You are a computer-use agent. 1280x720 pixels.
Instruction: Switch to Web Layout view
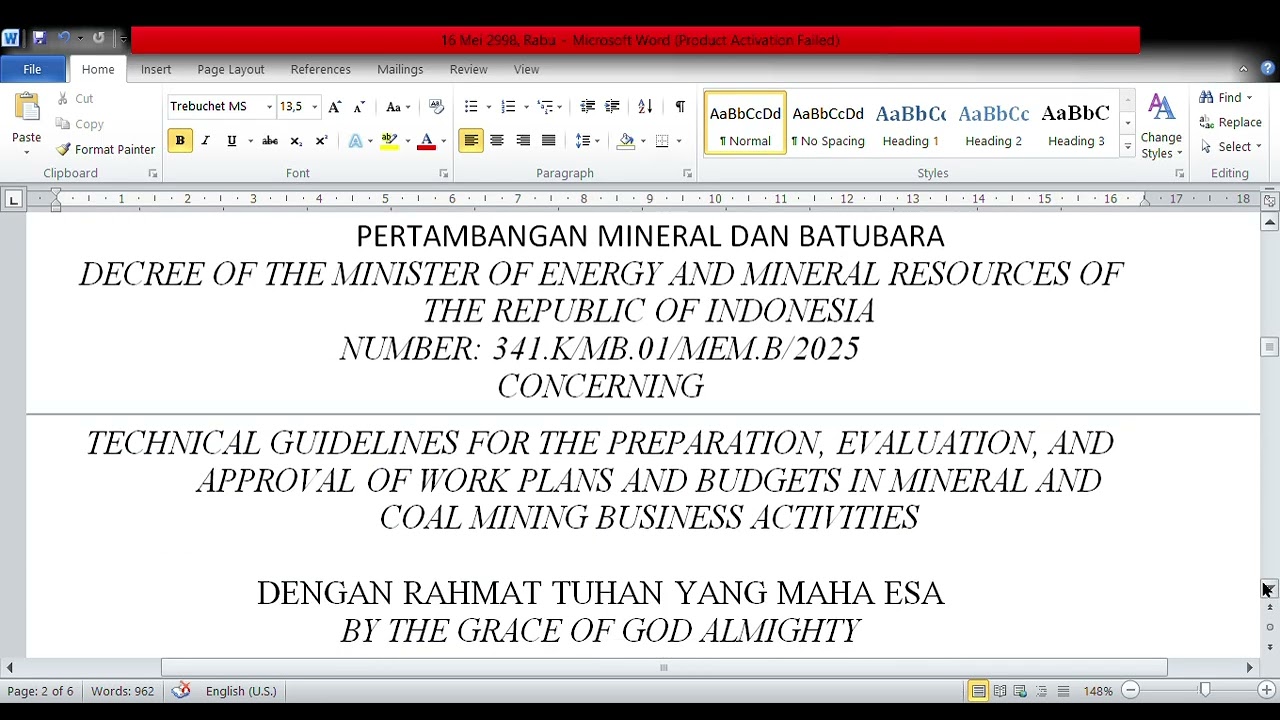(x=1020, y=691)
